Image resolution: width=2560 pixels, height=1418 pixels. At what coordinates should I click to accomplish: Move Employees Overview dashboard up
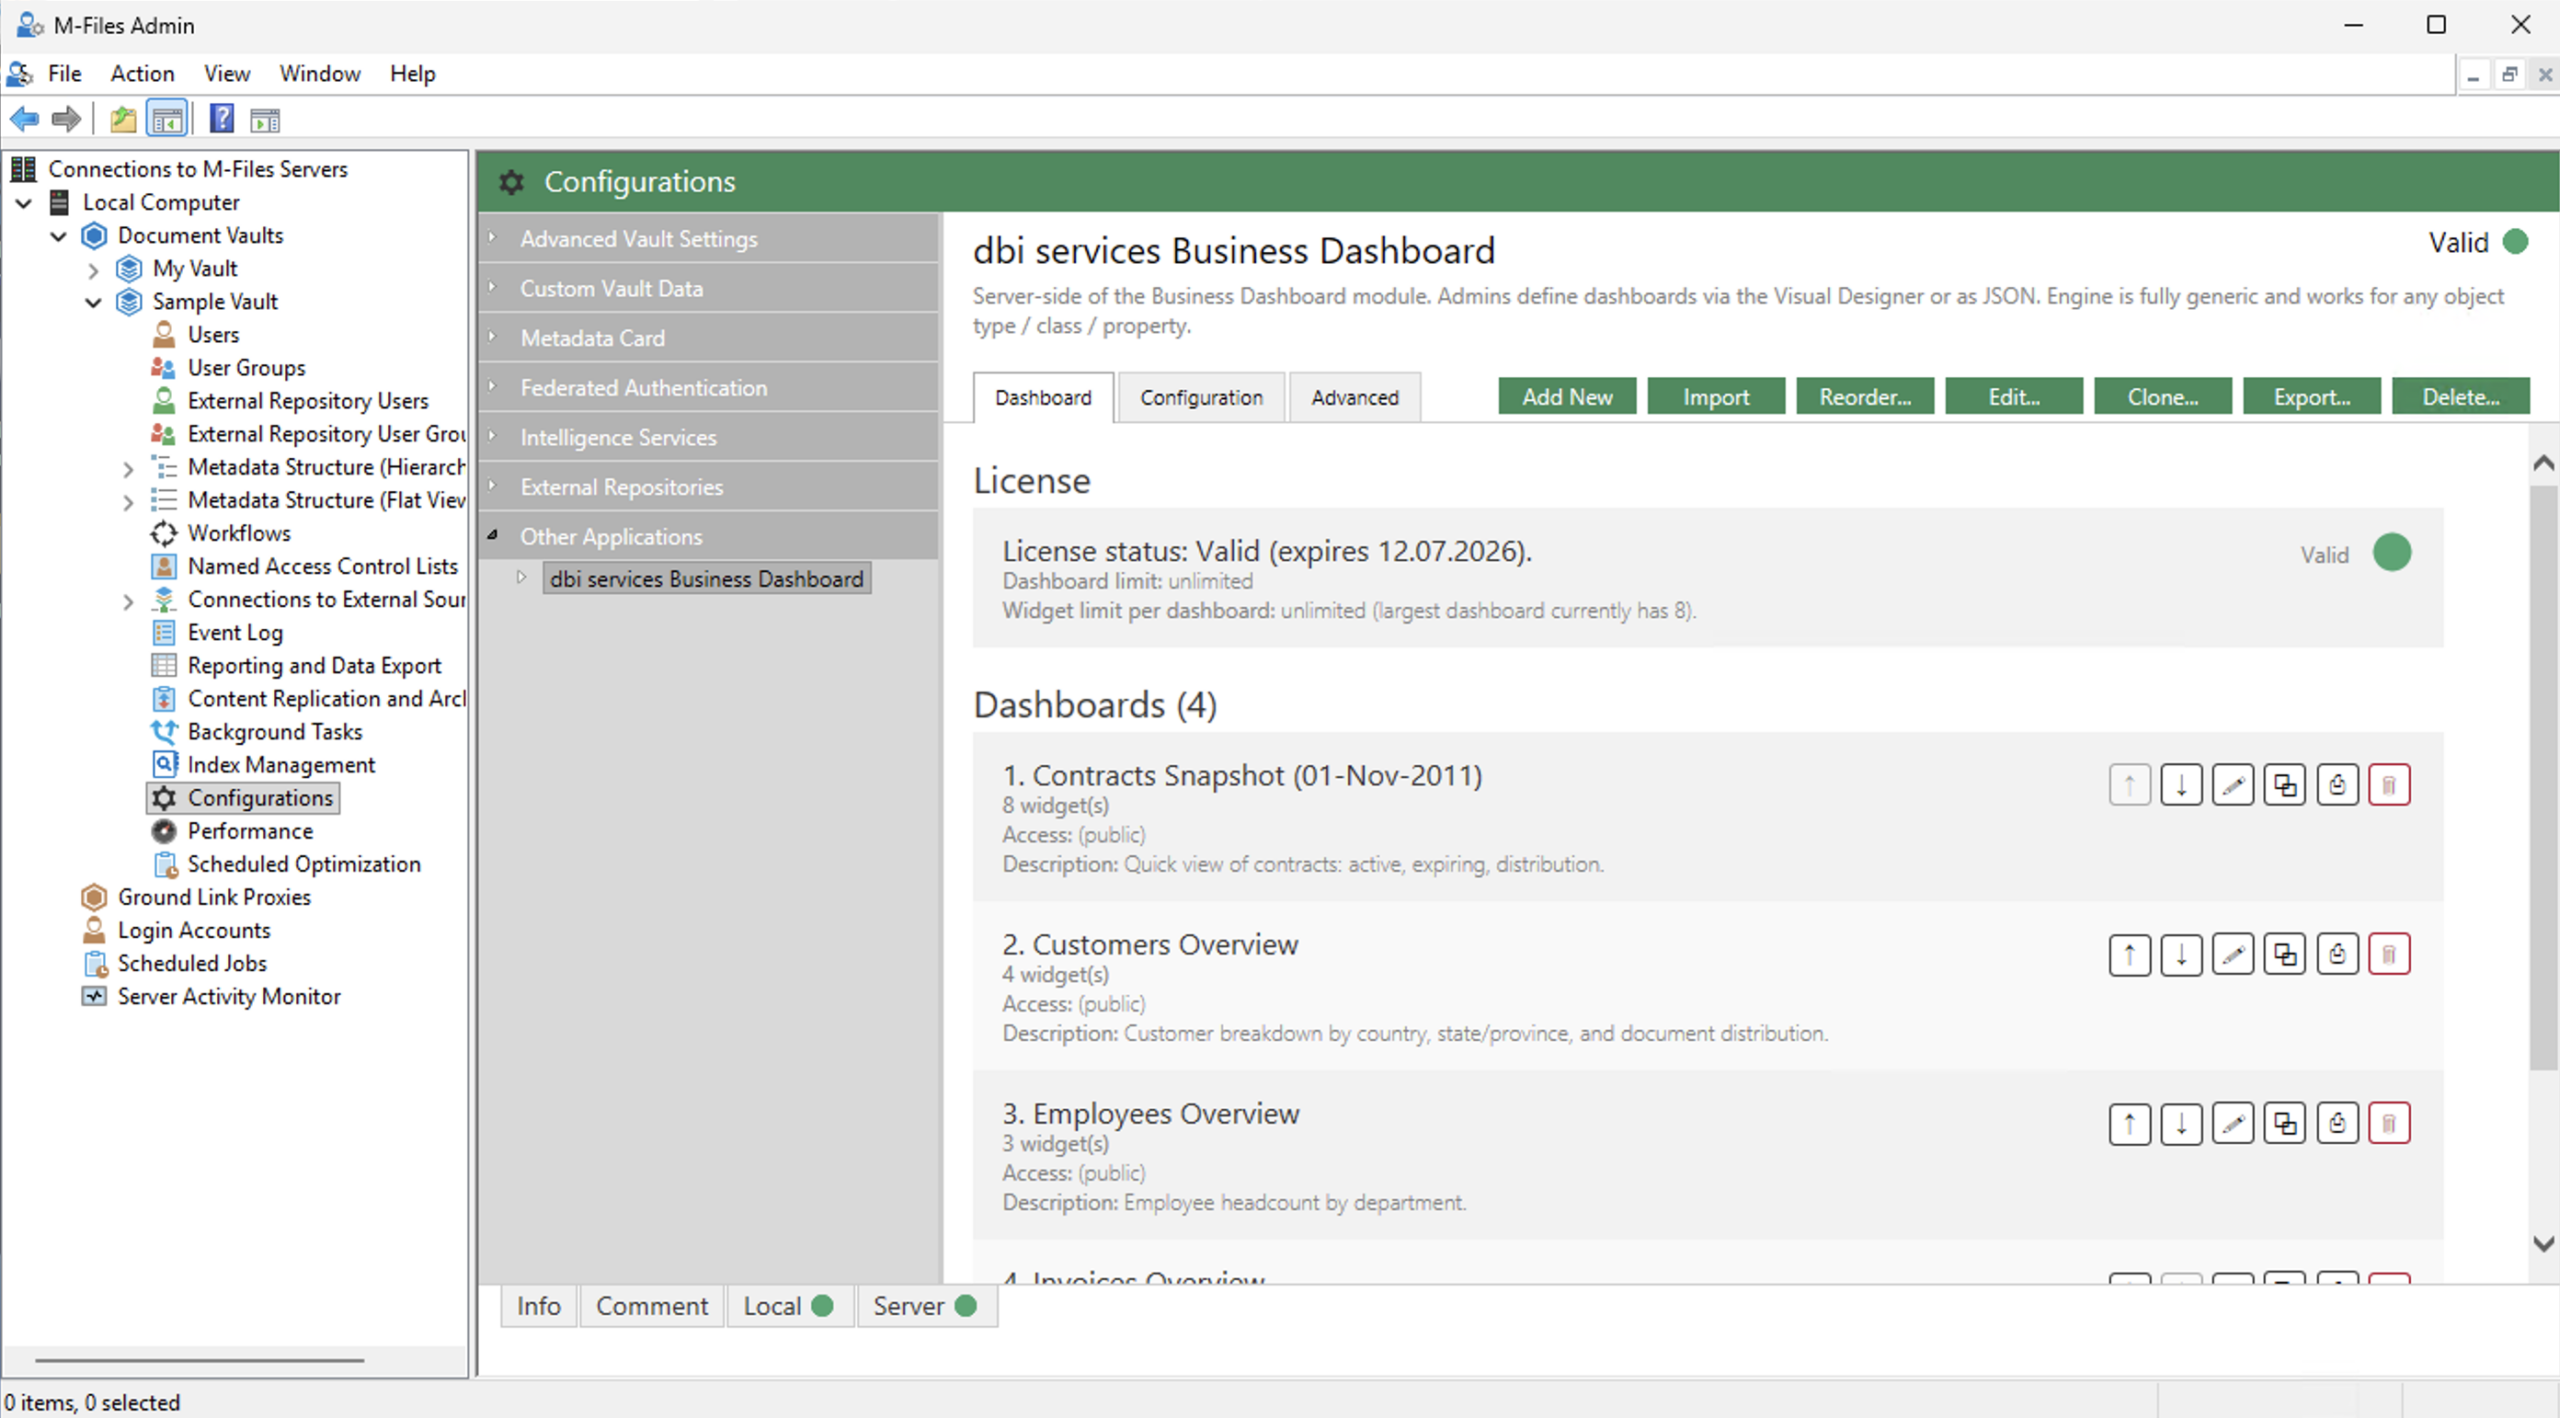coord(2130,1123)
